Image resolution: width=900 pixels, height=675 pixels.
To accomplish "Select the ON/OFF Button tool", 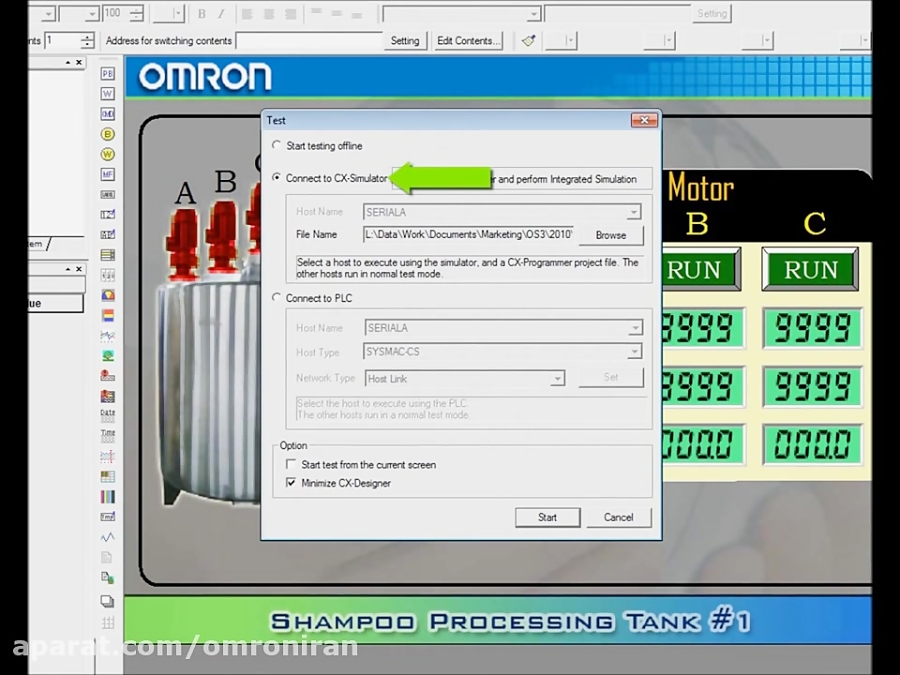I will pos(107,73).
